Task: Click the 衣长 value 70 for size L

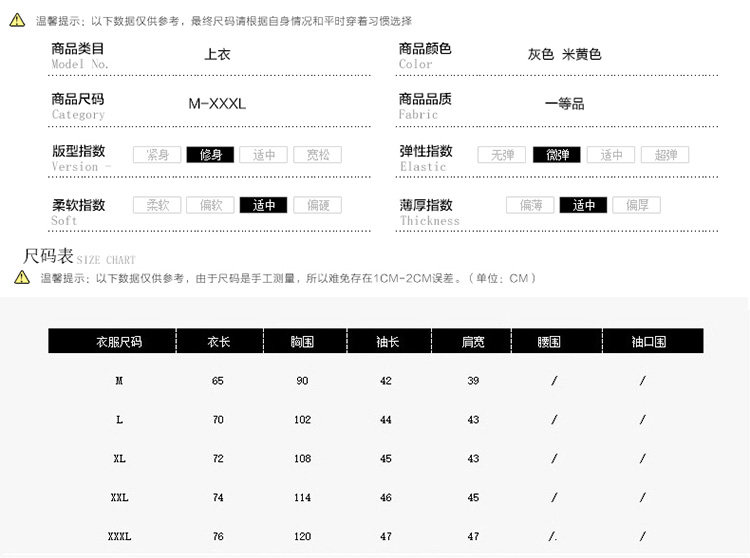Action: pyautogui.click(x=218, y=420)
